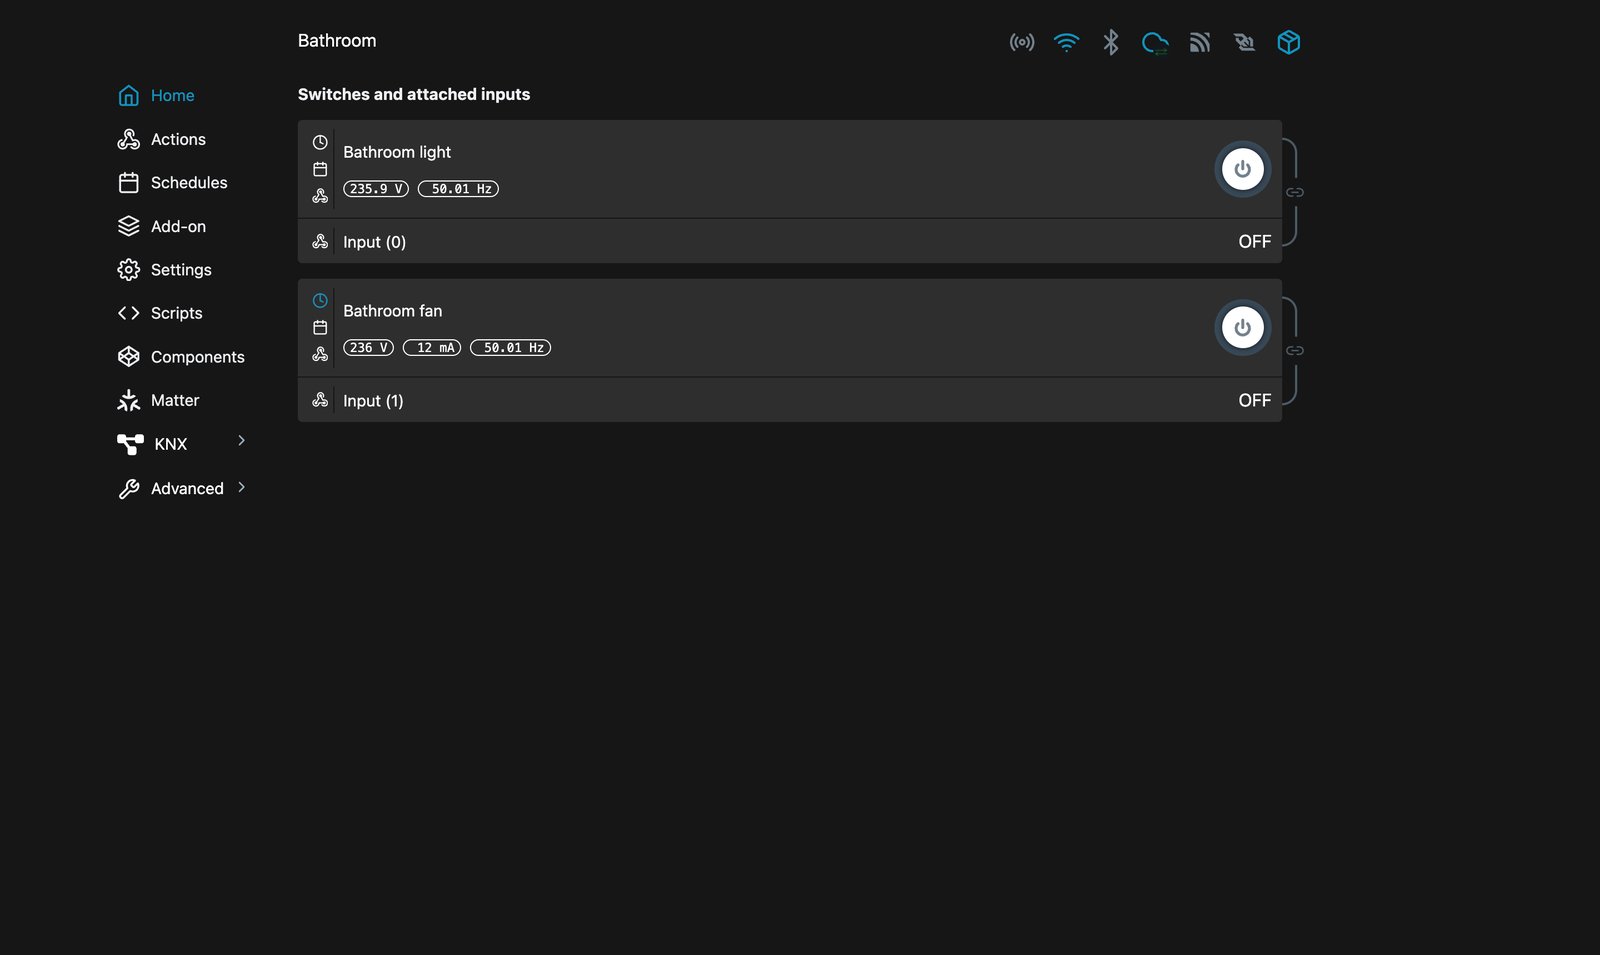Toggle the Bathroom light power button
Image resolution: width=1600 pixels, height=955 pixels.
(x=1243, y=169)
